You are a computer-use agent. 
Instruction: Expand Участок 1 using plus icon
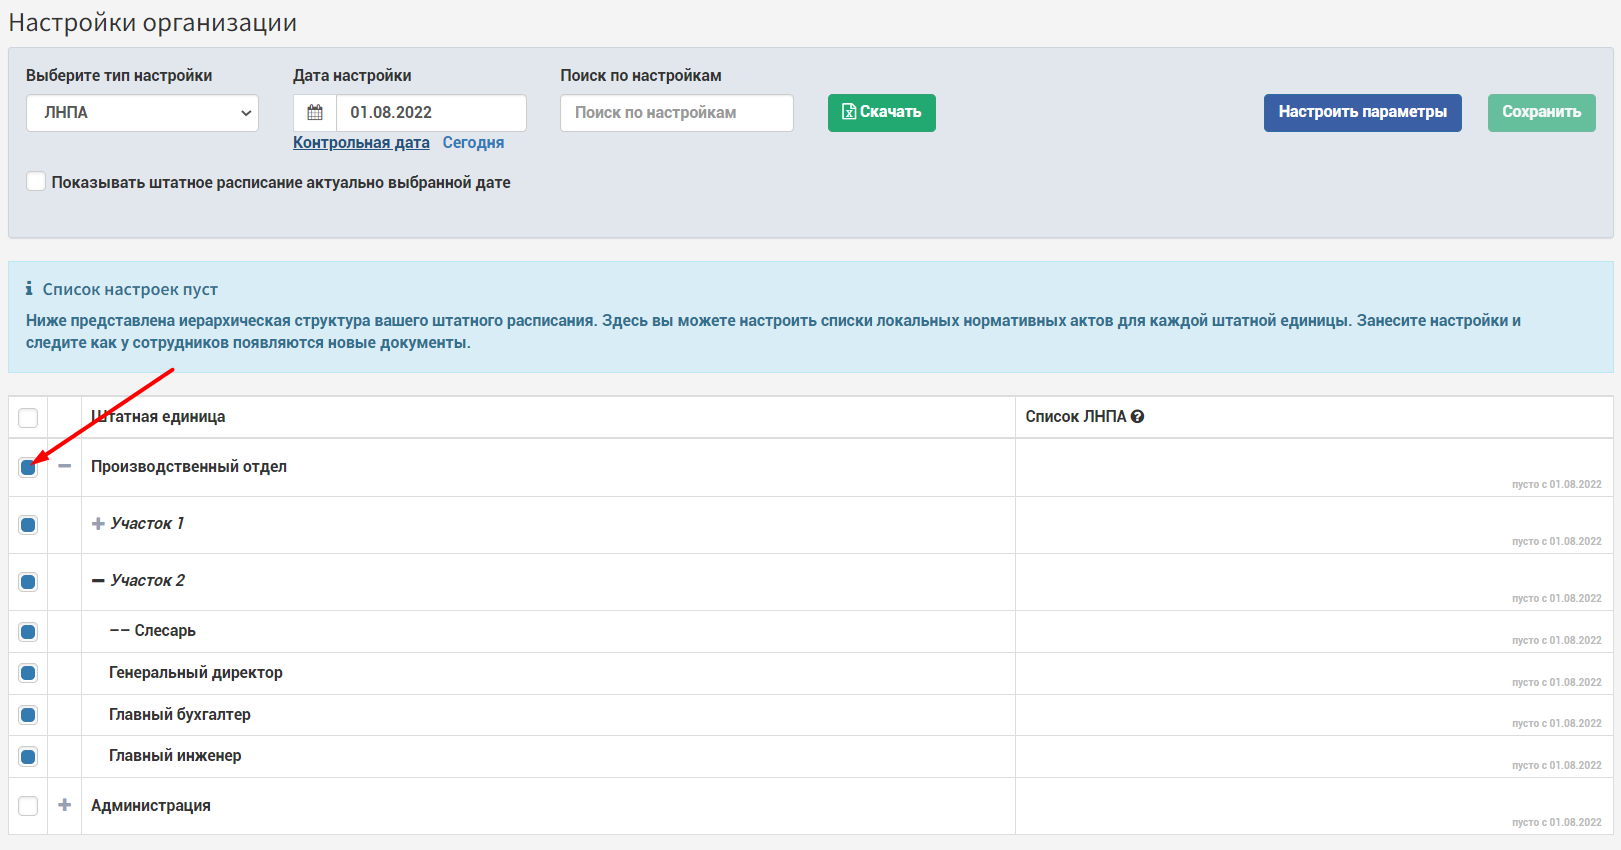coord(98,524)
